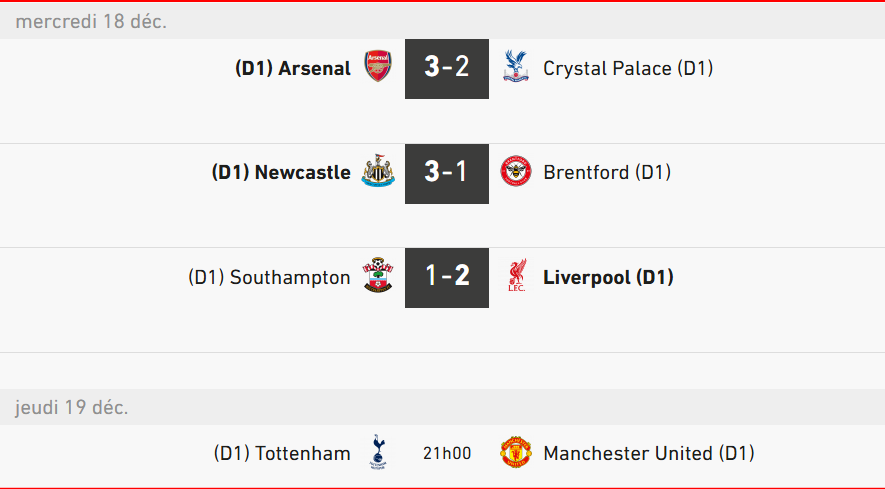885x489 pixels.
Task: Click the Manchester United club crest
Action: 516,453
